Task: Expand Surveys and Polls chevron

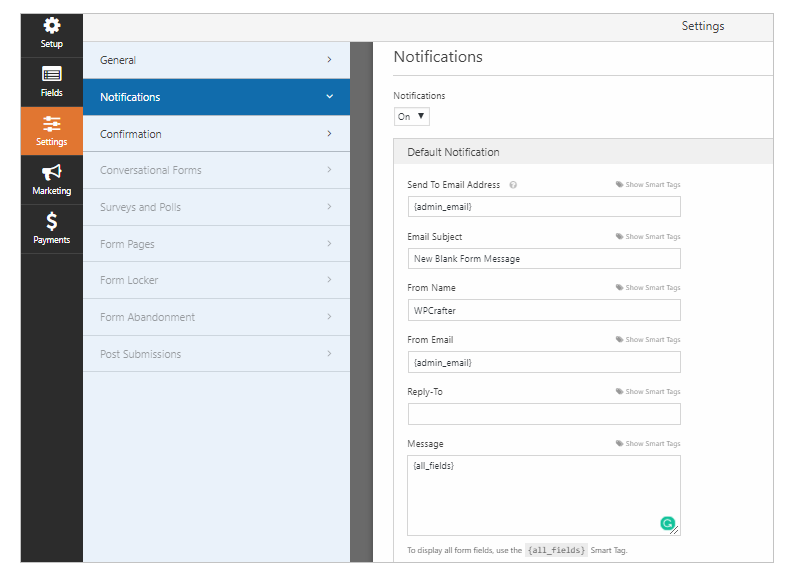Action: click(329, 207)
